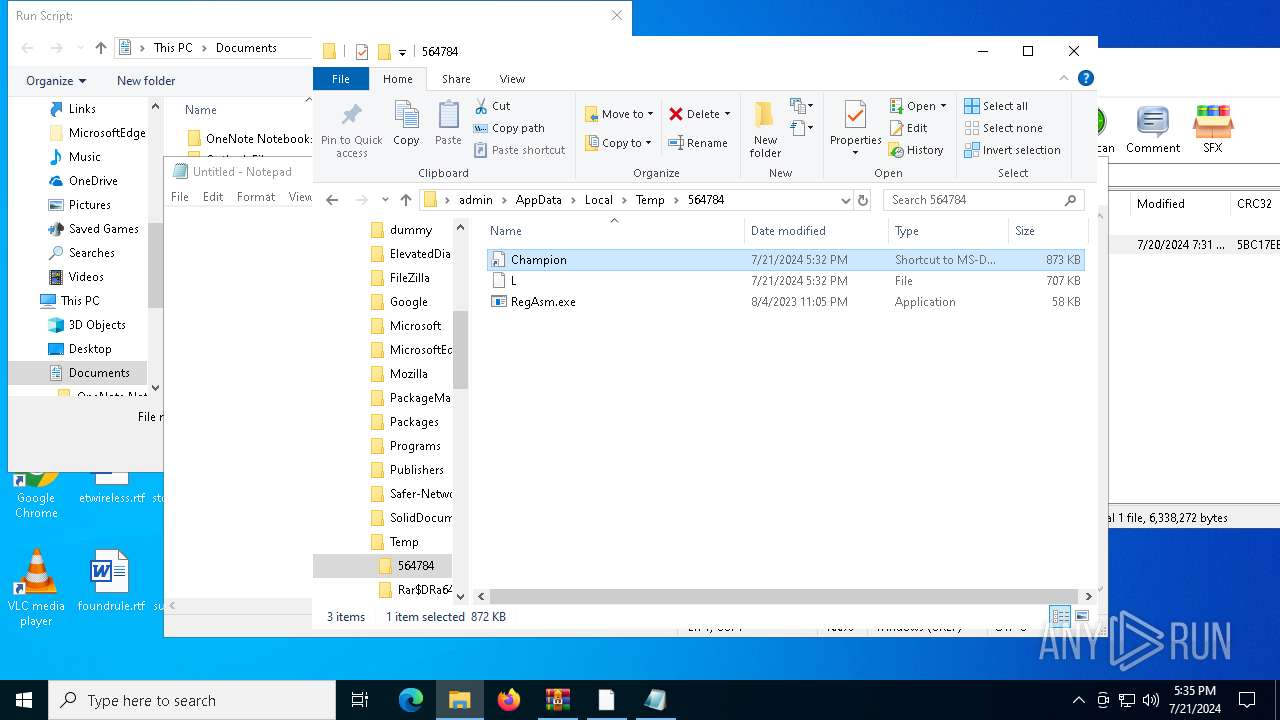Image resolution: width=1280 pixels, height=720 pixels.
Task: Click the Copy ribbon button
Action: [406, 124]
